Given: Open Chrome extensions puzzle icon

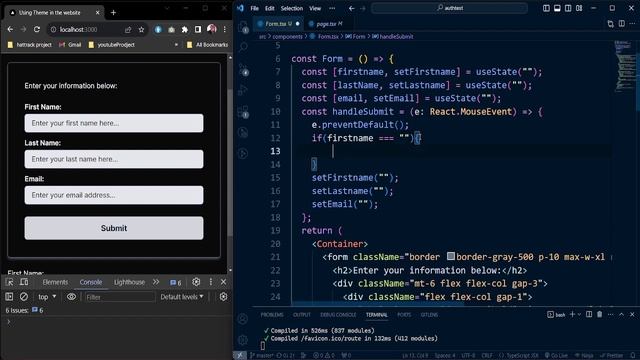Looking at the screenshot, I should pos(184,29).
